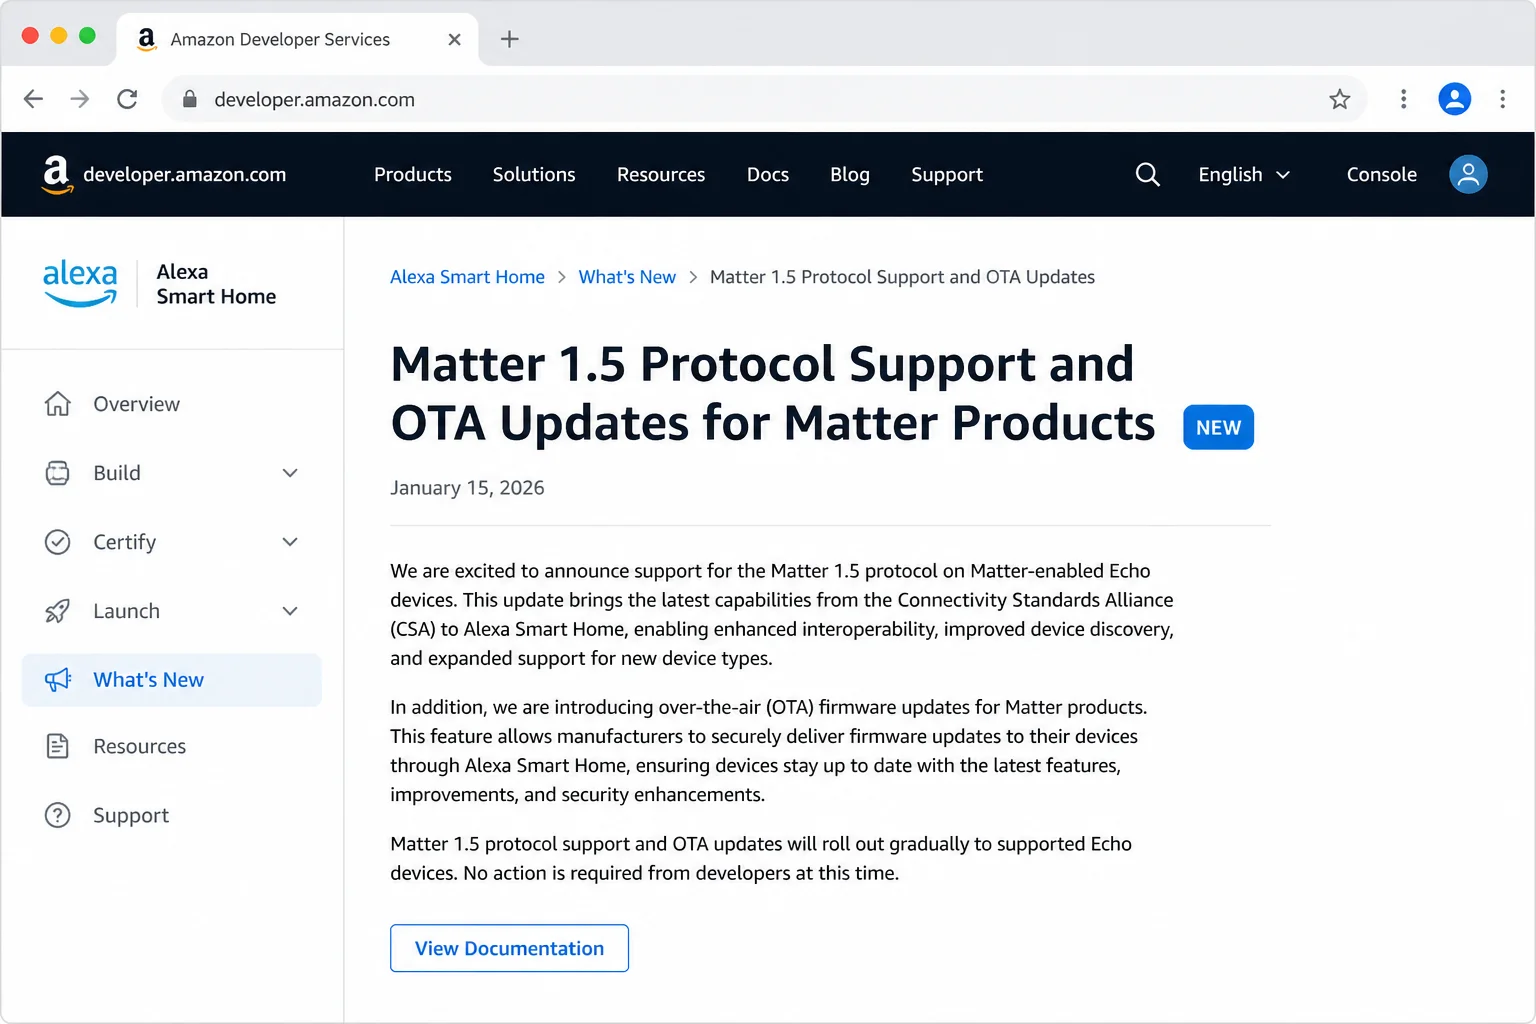The image size is (1536, 1024).
Task: Select the Launch sidebar label
Action: (x=127, y=611)
